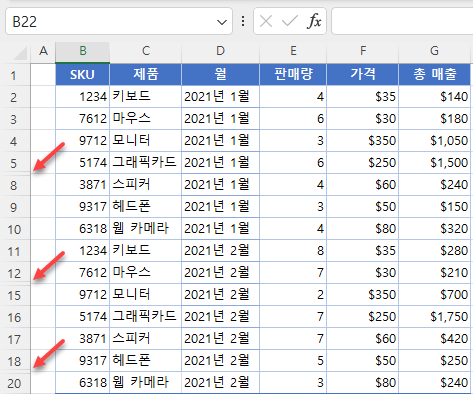Image resolution: width=473 pixels, height=394 pixels.
Task: Click the 제품 header cell
Action: [146, 75]
